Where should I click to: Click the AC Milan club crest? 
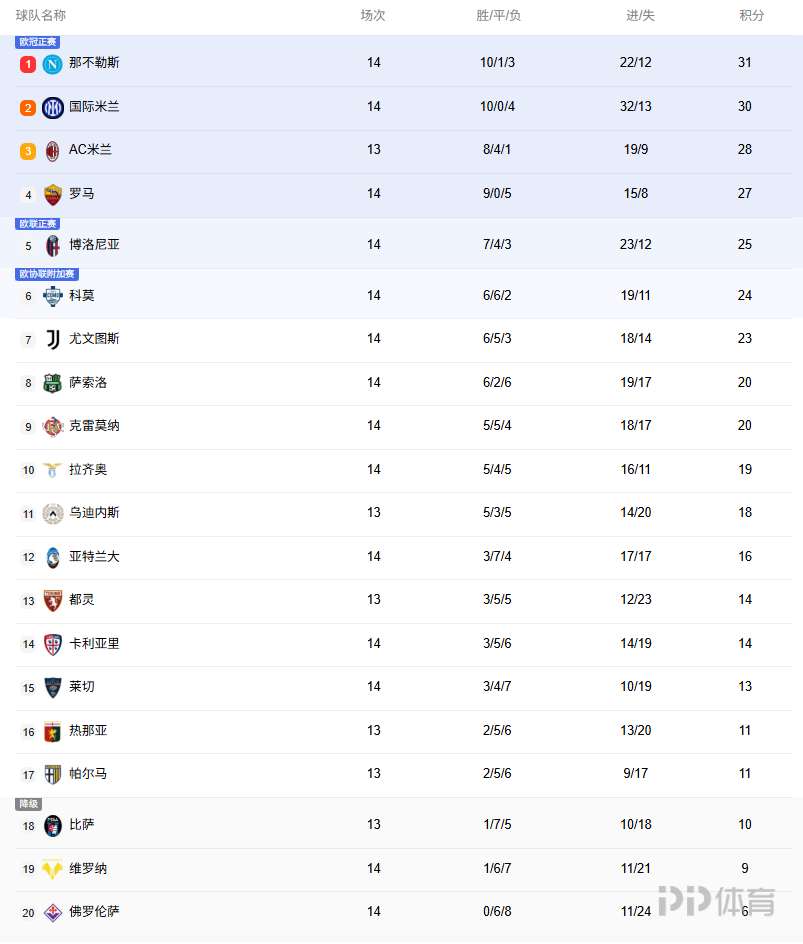53,151
